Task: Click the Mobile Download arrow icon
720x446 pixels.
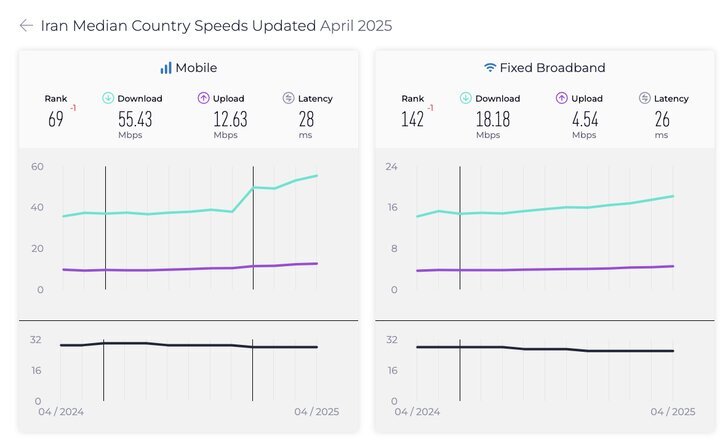Action: tap(108, 98)
